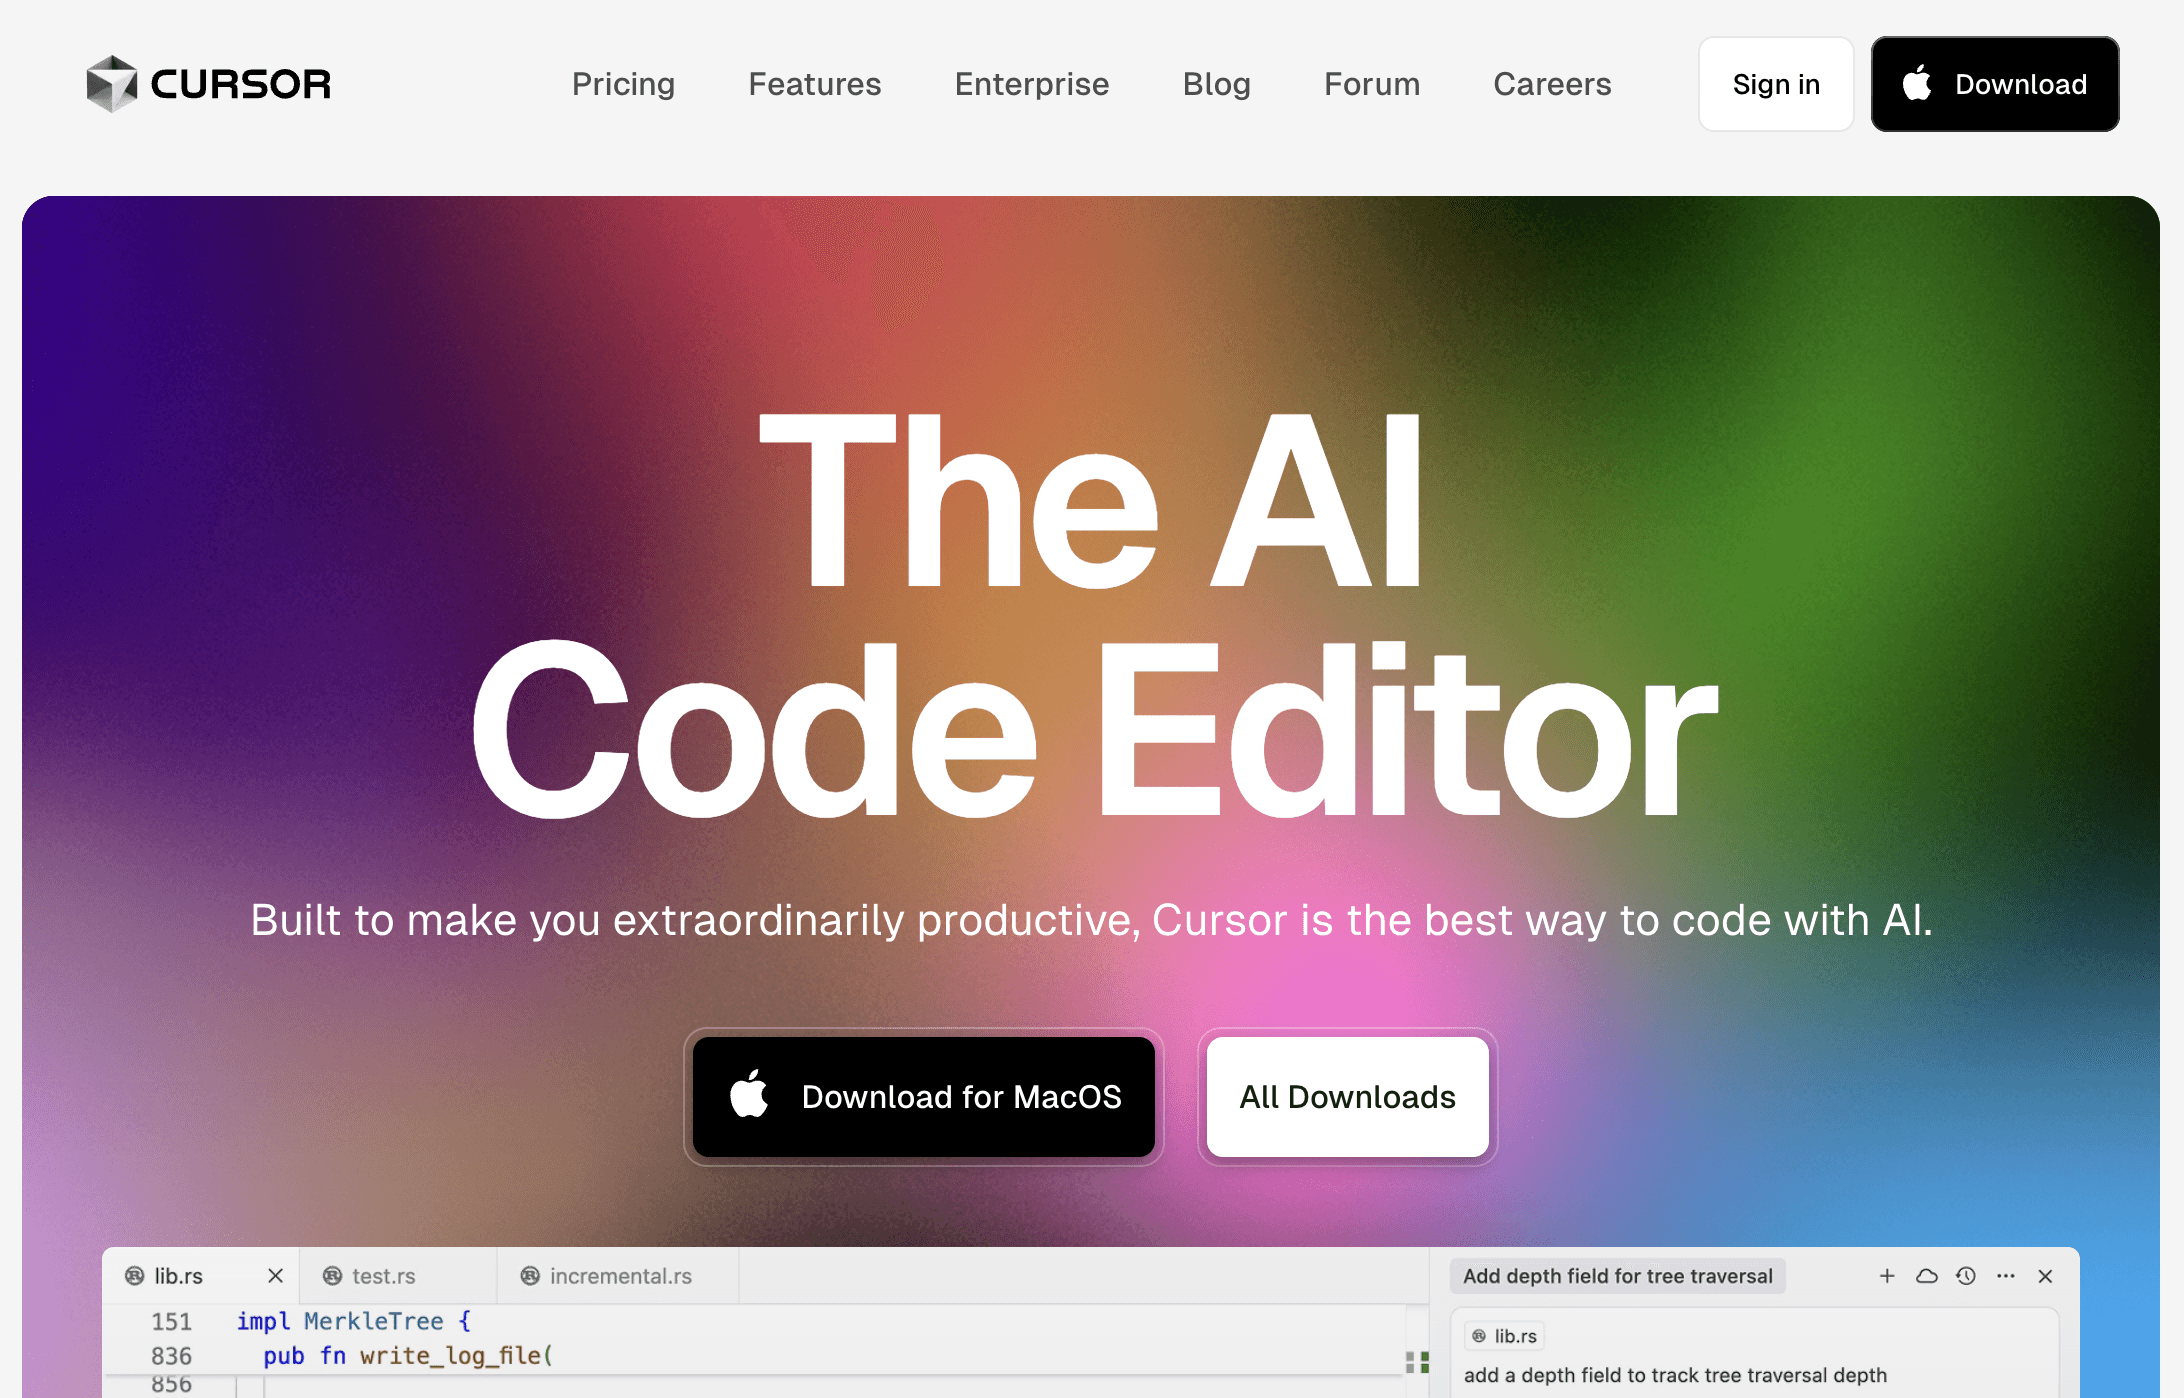Open the Forum link
Viewport: 2184px width, 1398px height.
1372,84
